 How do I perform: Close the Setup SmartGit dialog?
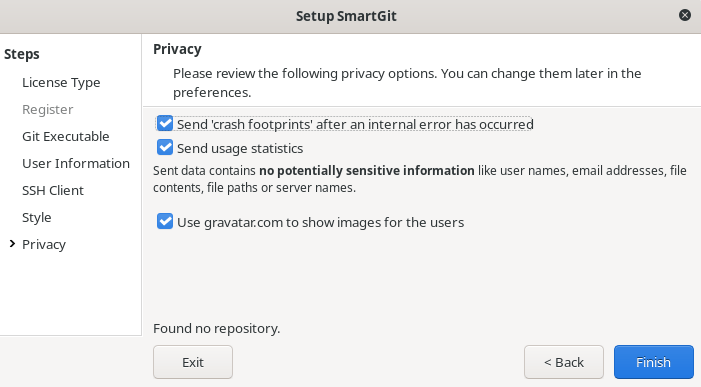(x=684, y=15)
